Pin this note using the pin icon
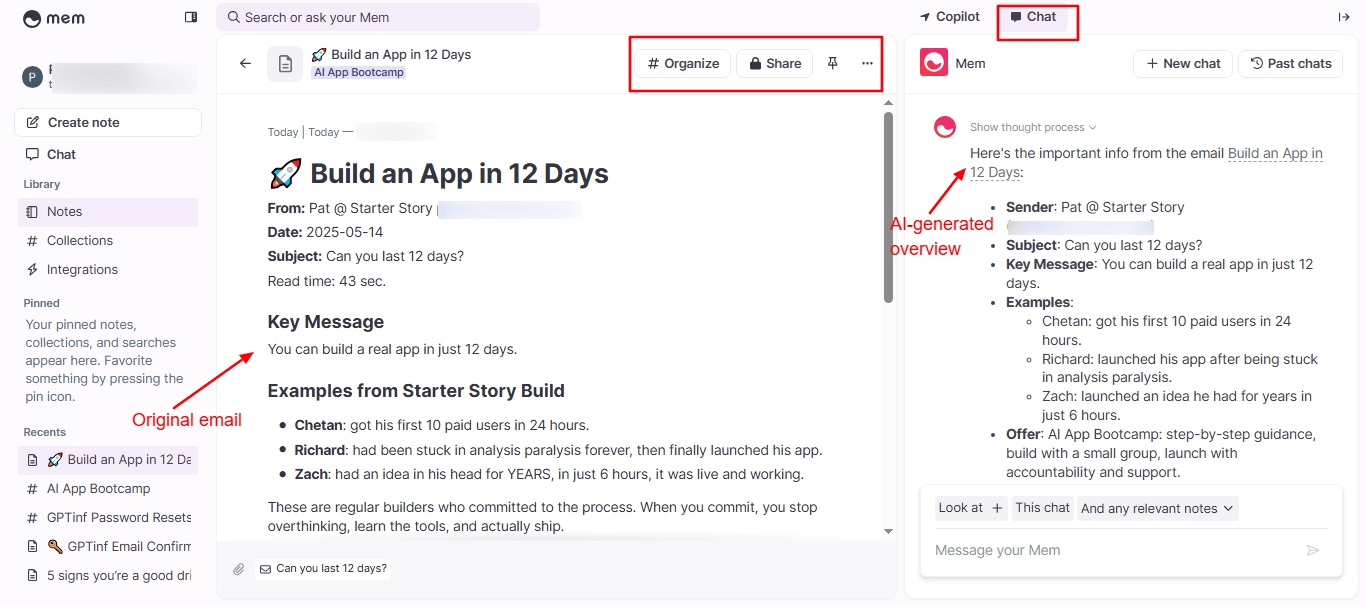This screenshot has width=1366, height=607. [833, 63]
